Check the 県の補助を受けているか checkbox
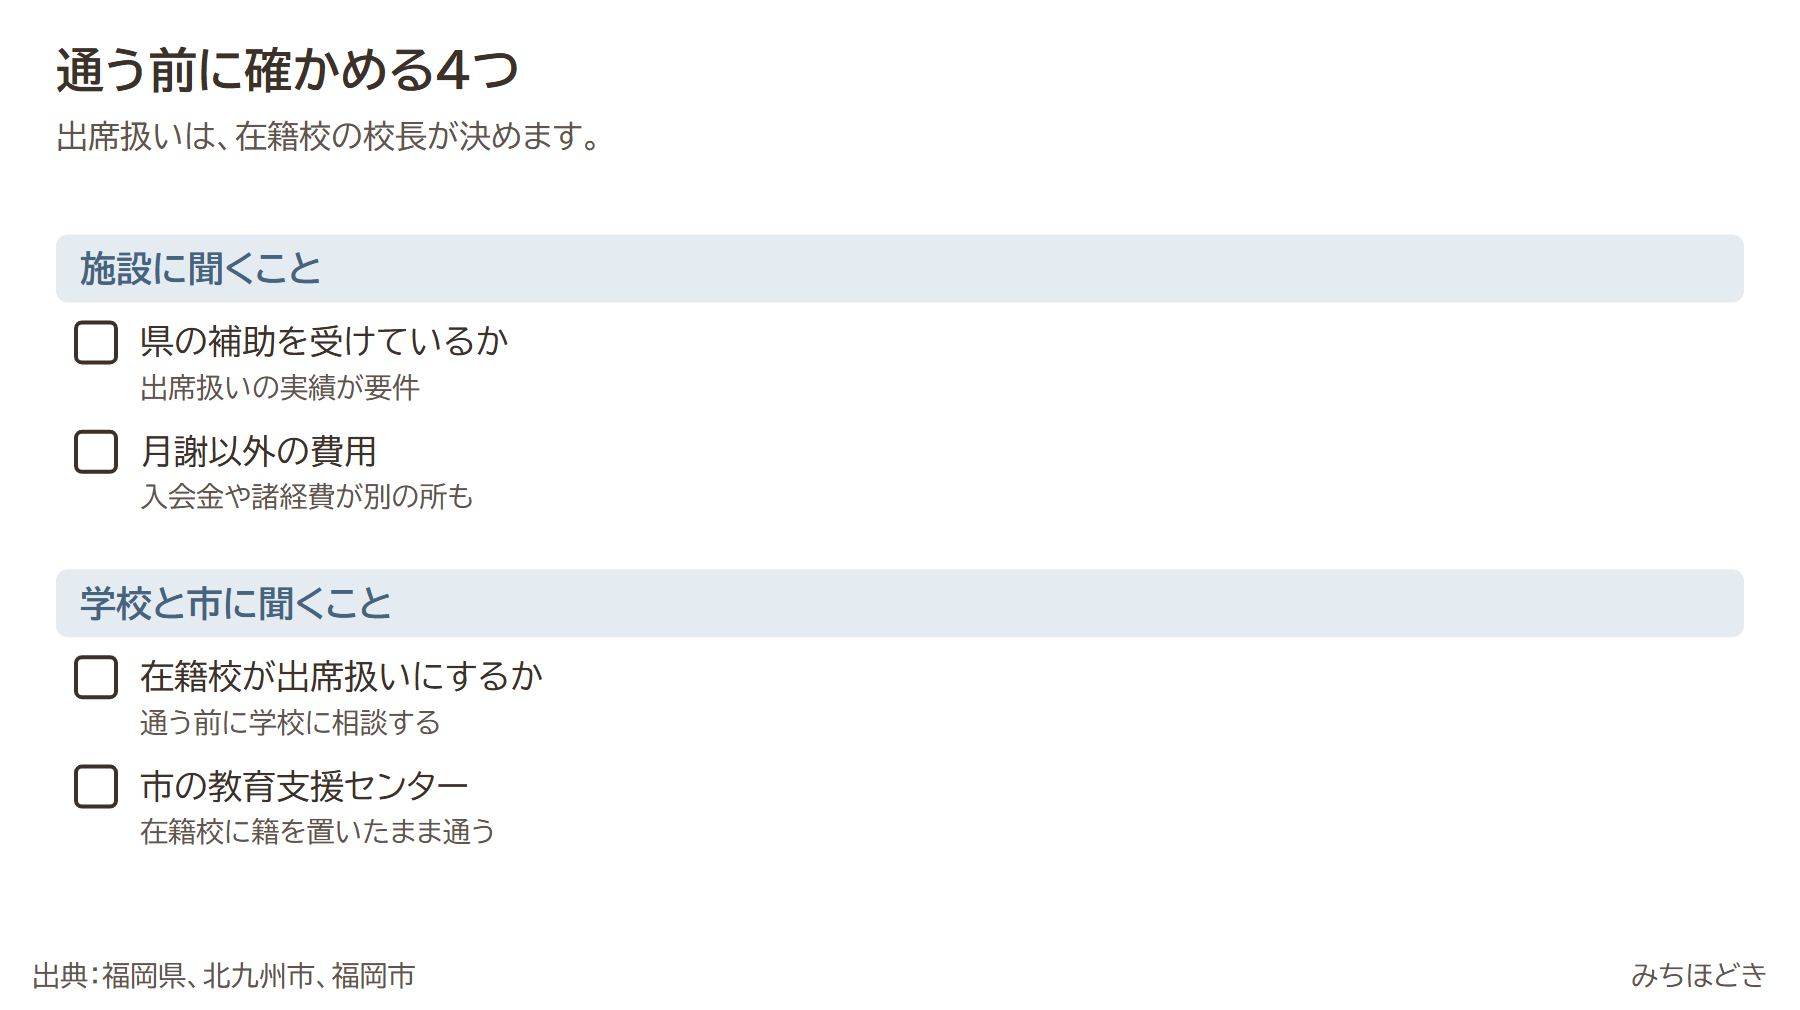This screenshot has height=1010, width=1800. point(96,343)
